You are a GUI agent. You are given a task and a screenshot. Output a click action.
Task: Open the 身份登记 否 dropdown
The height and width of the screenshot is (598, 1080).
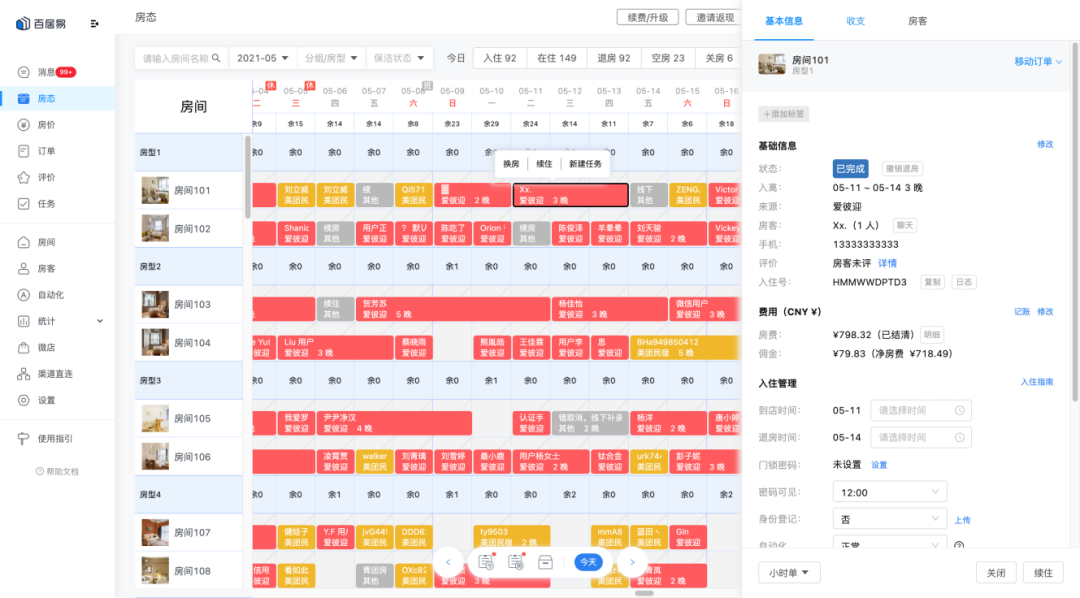(889, 519)
